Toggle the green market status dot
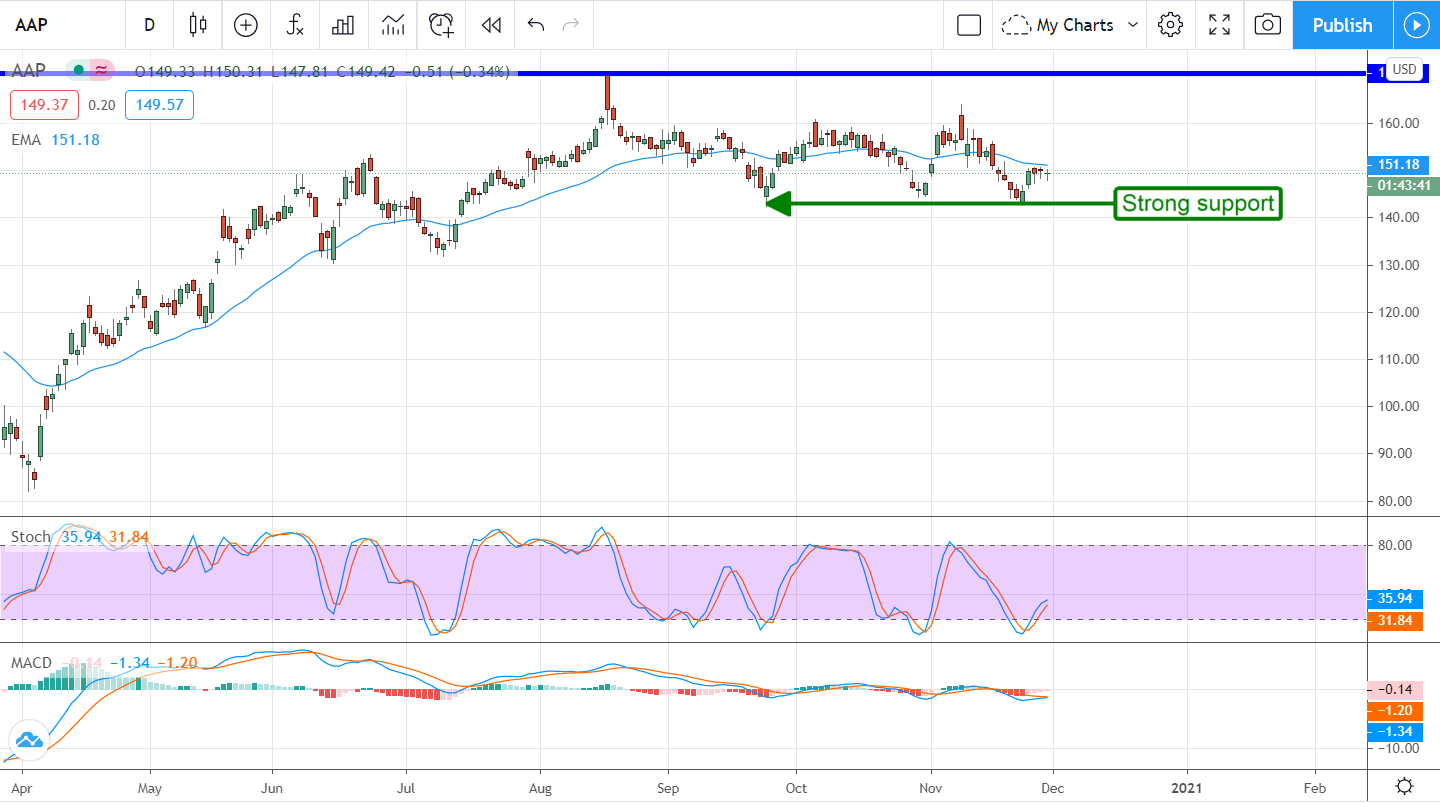Image resolution: width=1440 pixels, height=803 pixels. 78,71
